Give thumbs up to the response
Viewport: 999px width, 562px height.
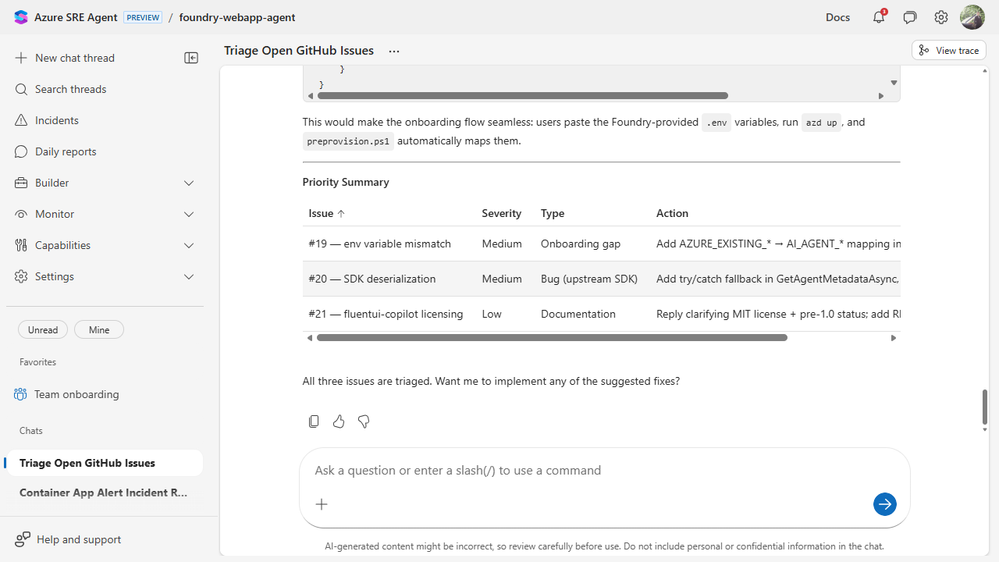pos(339,422)
